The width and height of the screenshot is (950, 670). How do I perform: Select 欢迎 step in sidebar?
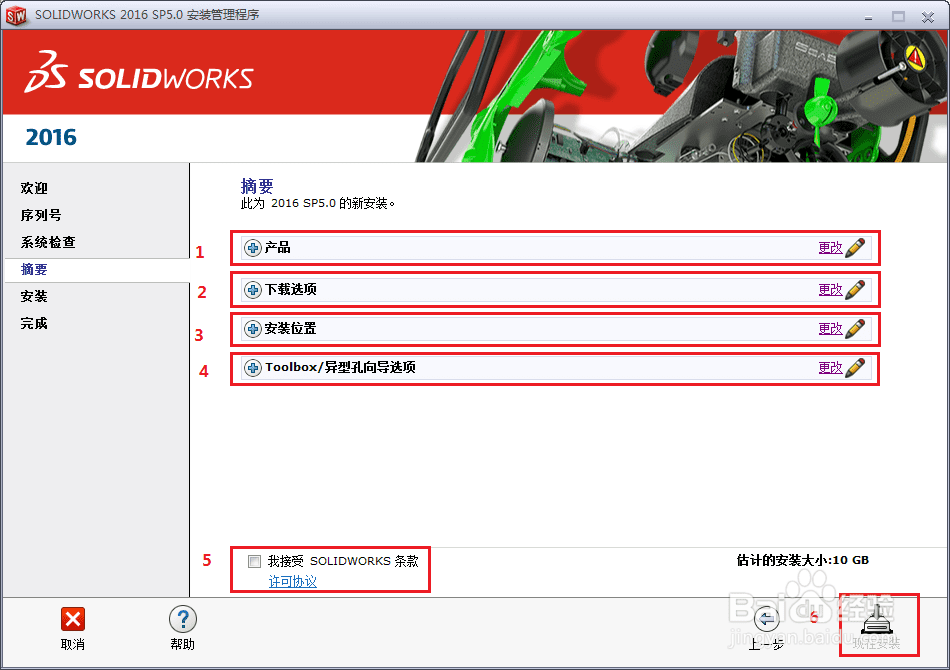(x=34, y=188)
